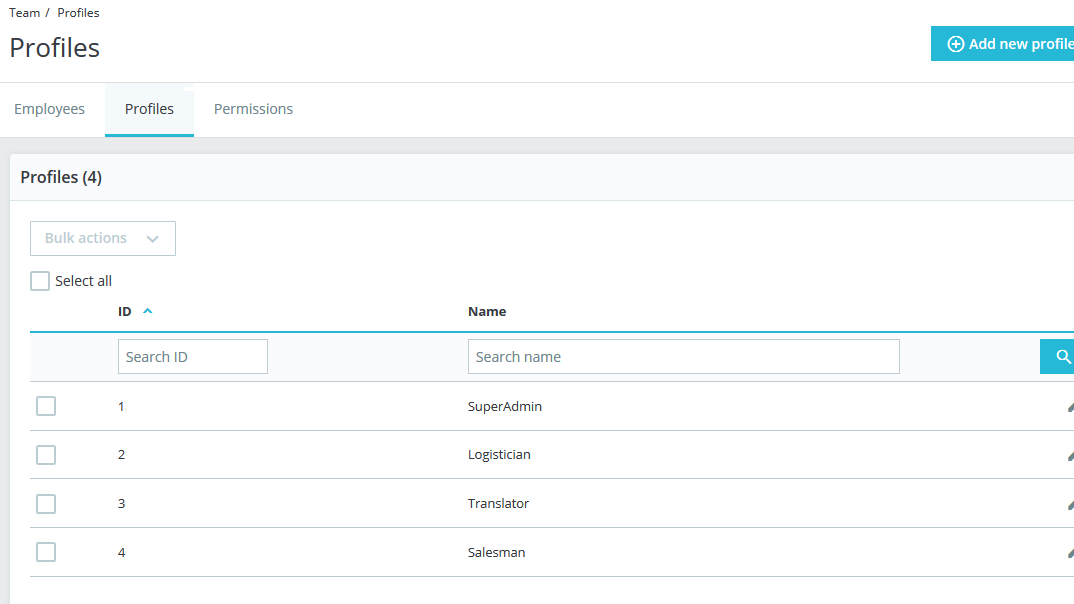
Task: Sort by the Name column header
Action: coord(487,311)
